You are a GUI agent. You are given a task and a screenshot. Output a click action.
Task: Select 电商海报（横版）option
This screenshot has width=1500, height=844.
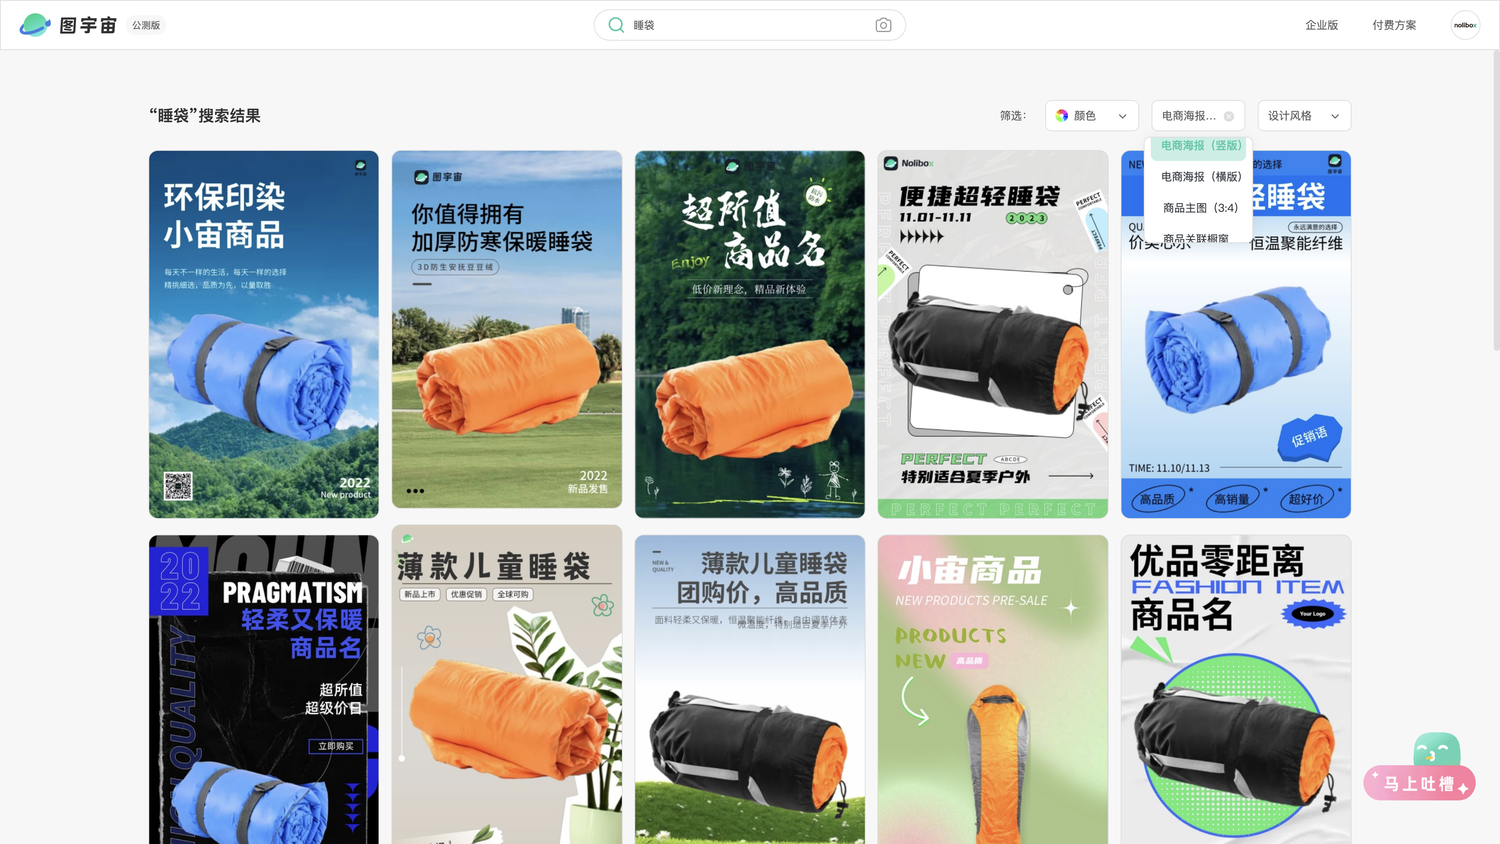coord(1201,177)
